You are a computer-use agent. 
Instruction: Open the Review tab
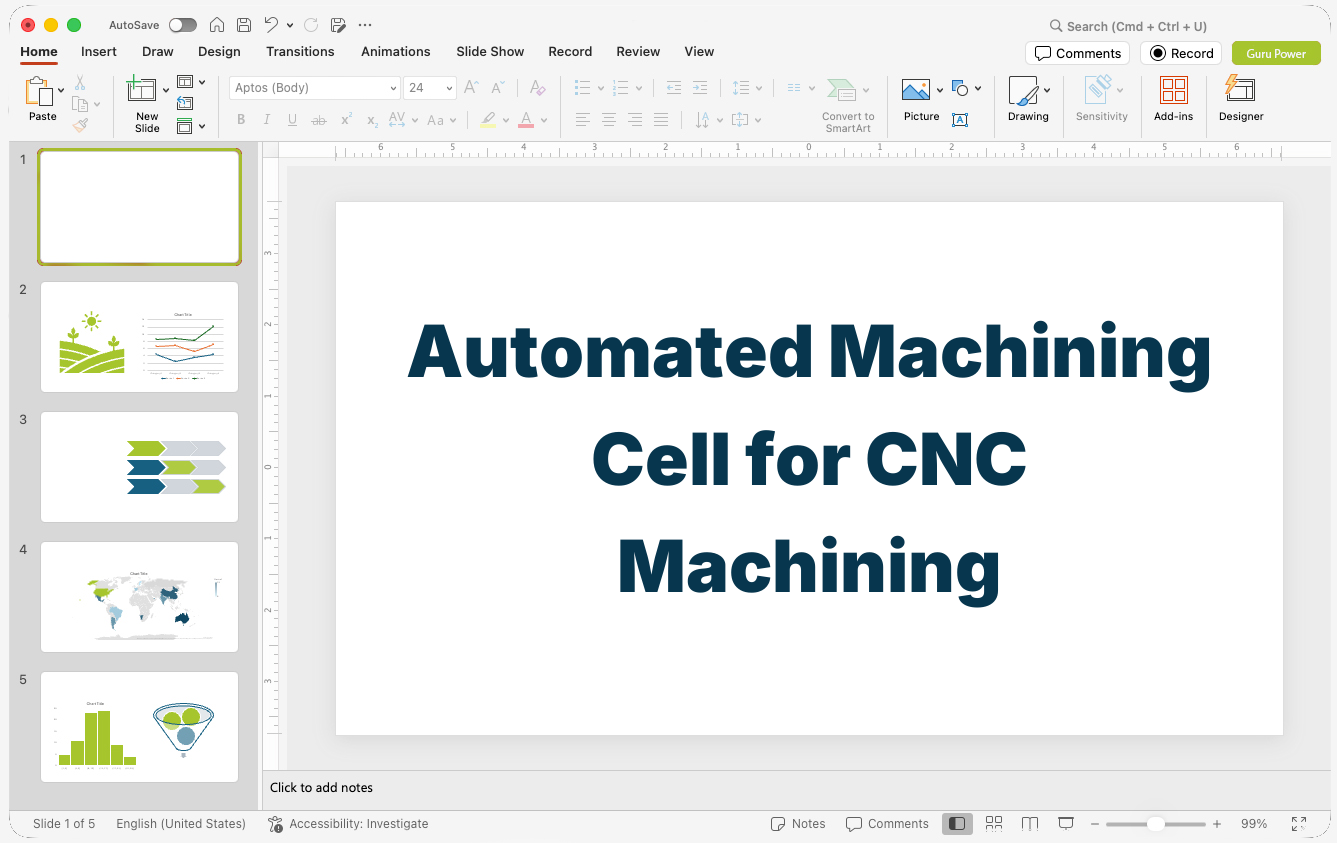coord(638,52)
